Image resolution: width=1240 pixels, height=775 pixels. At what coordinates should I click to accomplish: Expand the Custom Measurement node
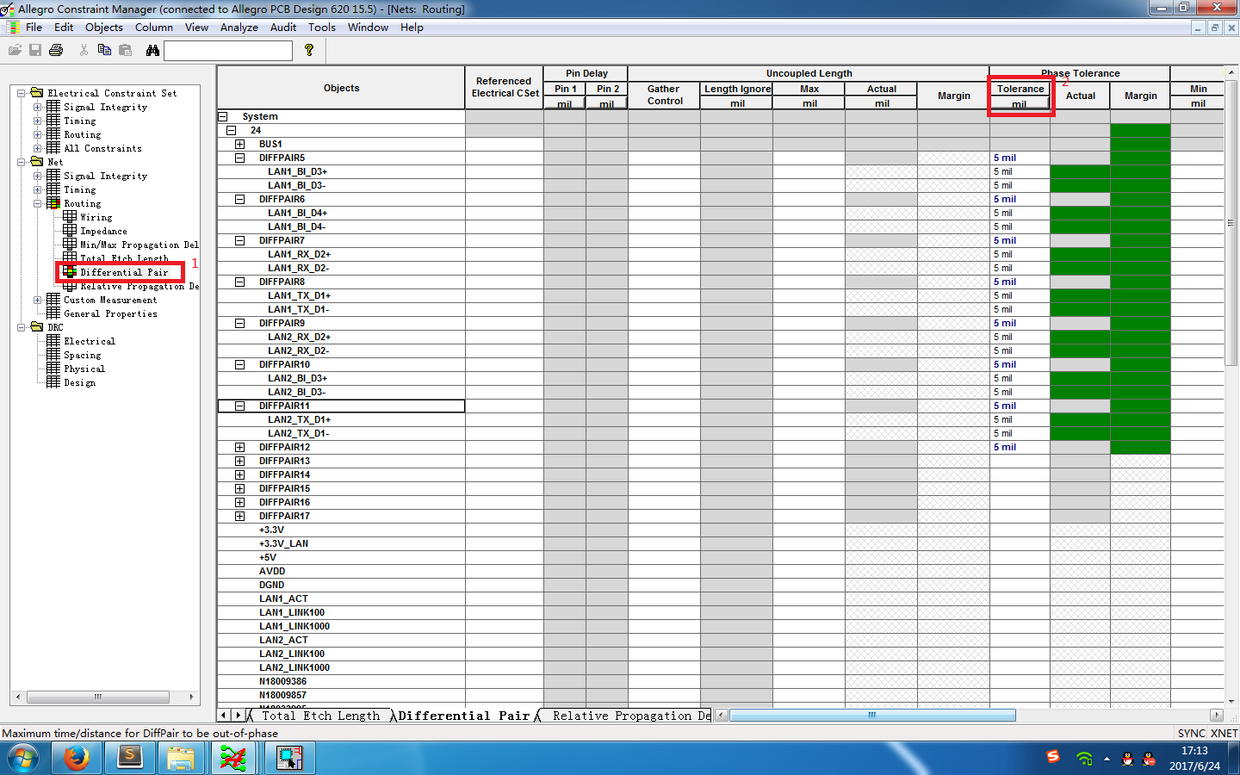pyautogui.click(x=38, y=300)
